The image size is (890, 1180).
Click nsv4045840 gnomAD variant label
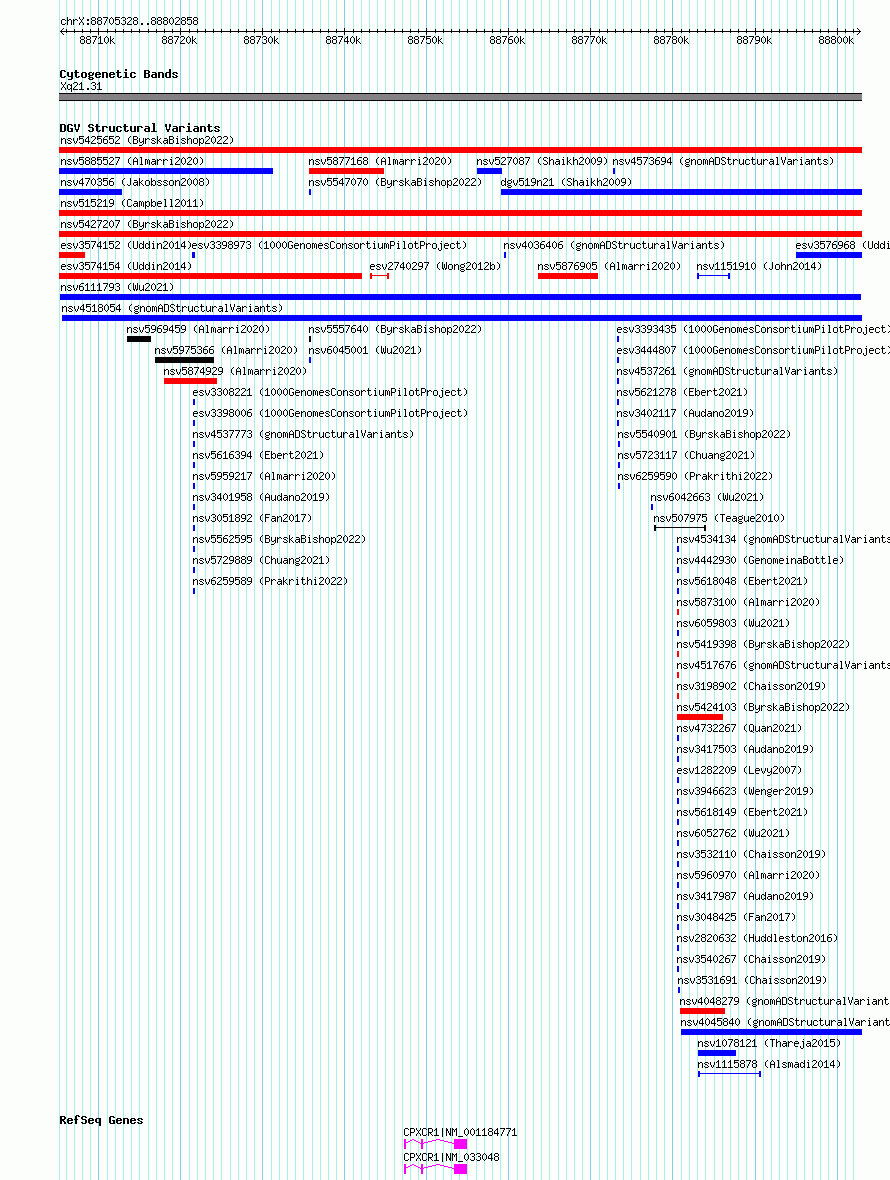(x=785, y=1024)
